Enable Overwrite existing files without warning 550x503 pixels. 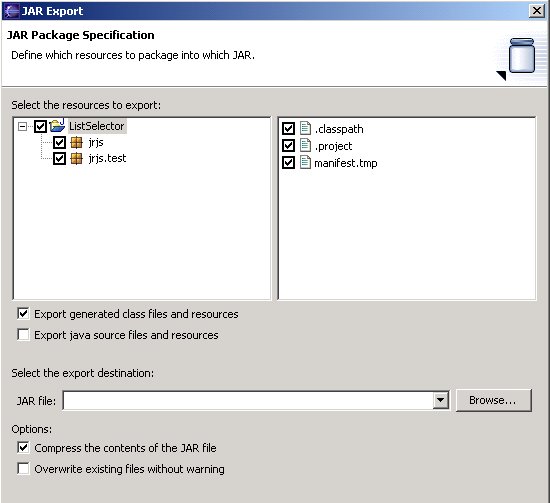pyautogui.click(x=23, y=469)
